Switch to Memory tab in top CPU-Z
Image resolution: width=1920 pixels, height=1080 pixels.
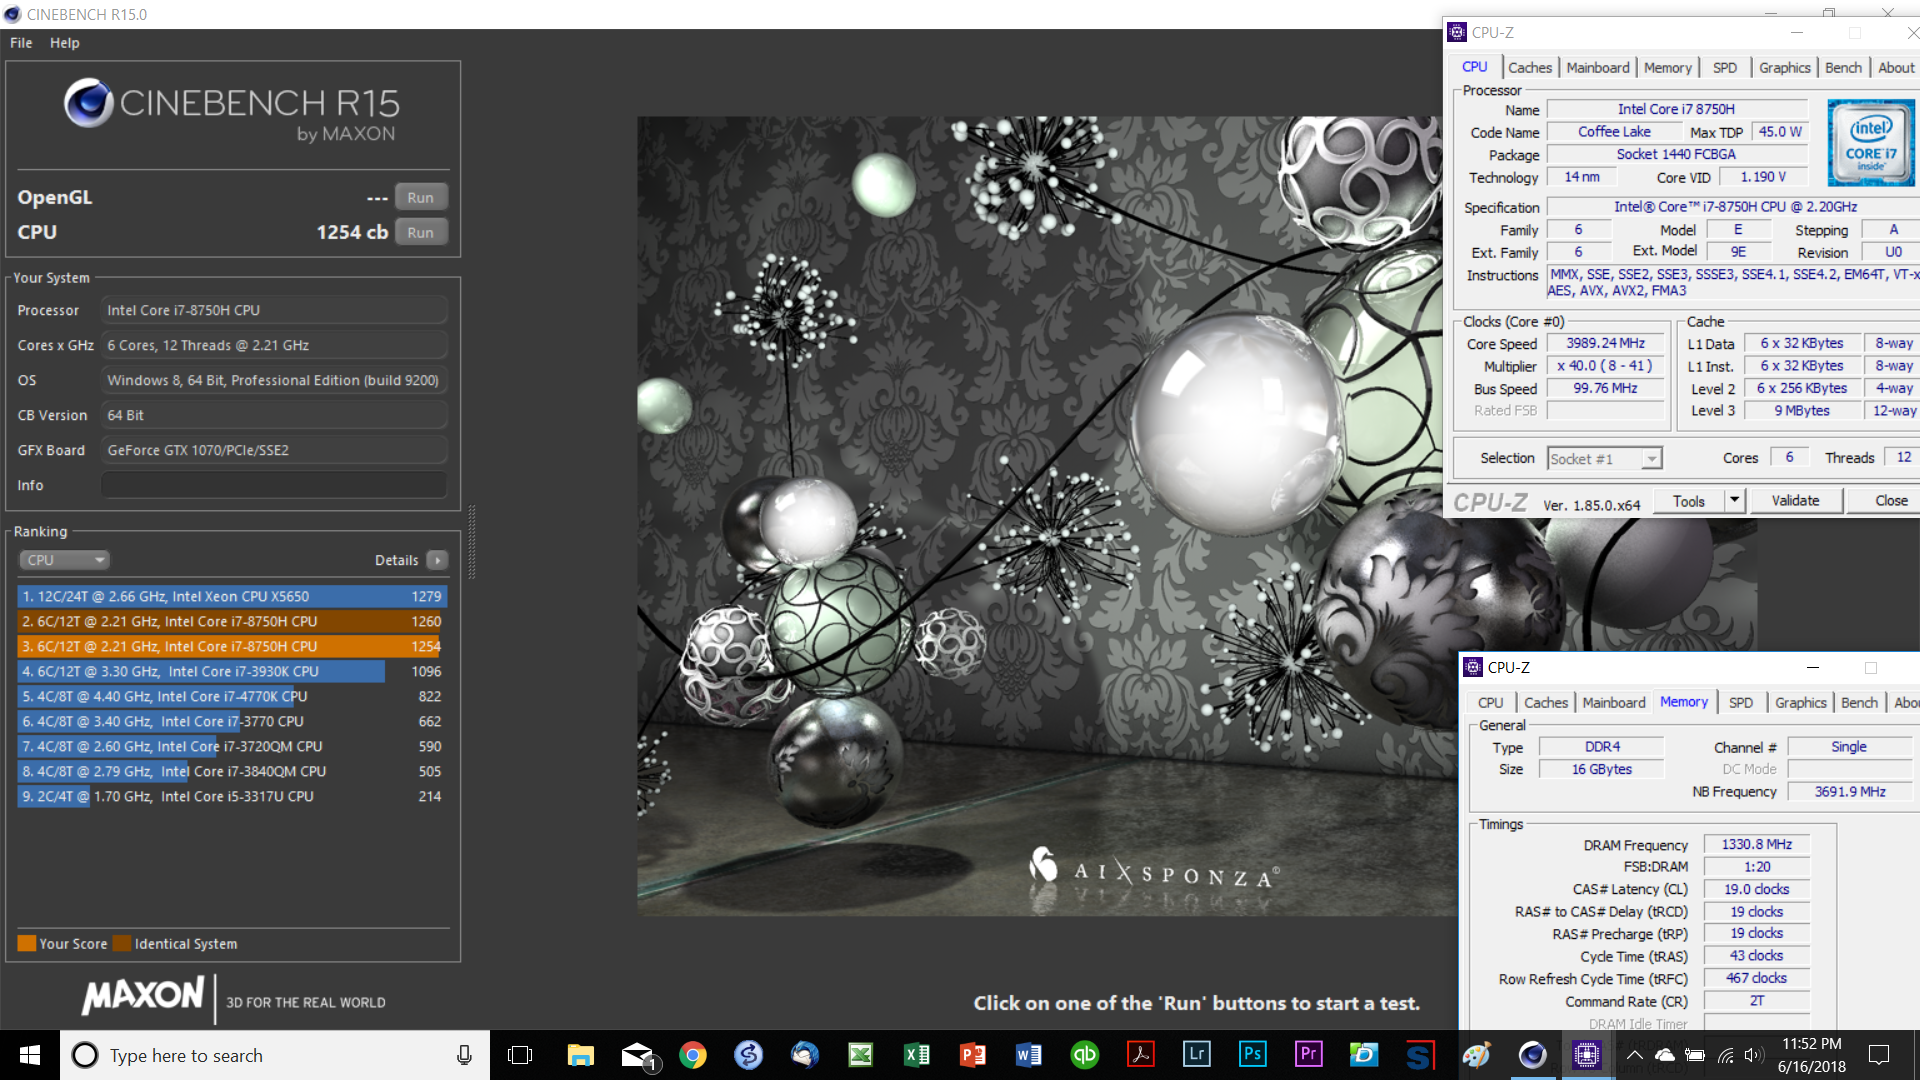click(x=1667, y=67)
